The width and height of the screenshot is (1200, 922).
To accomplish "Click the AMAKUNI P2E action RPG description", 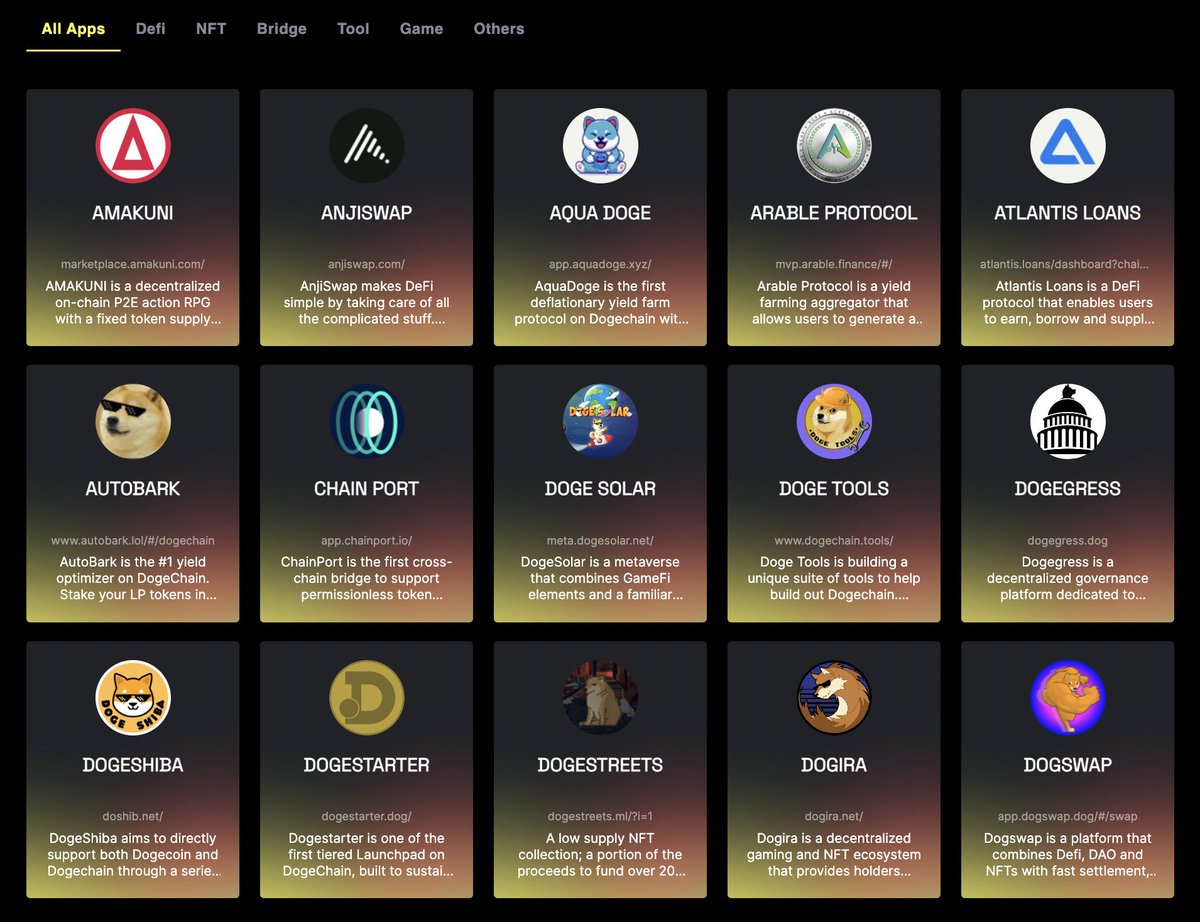I will 133,303.
